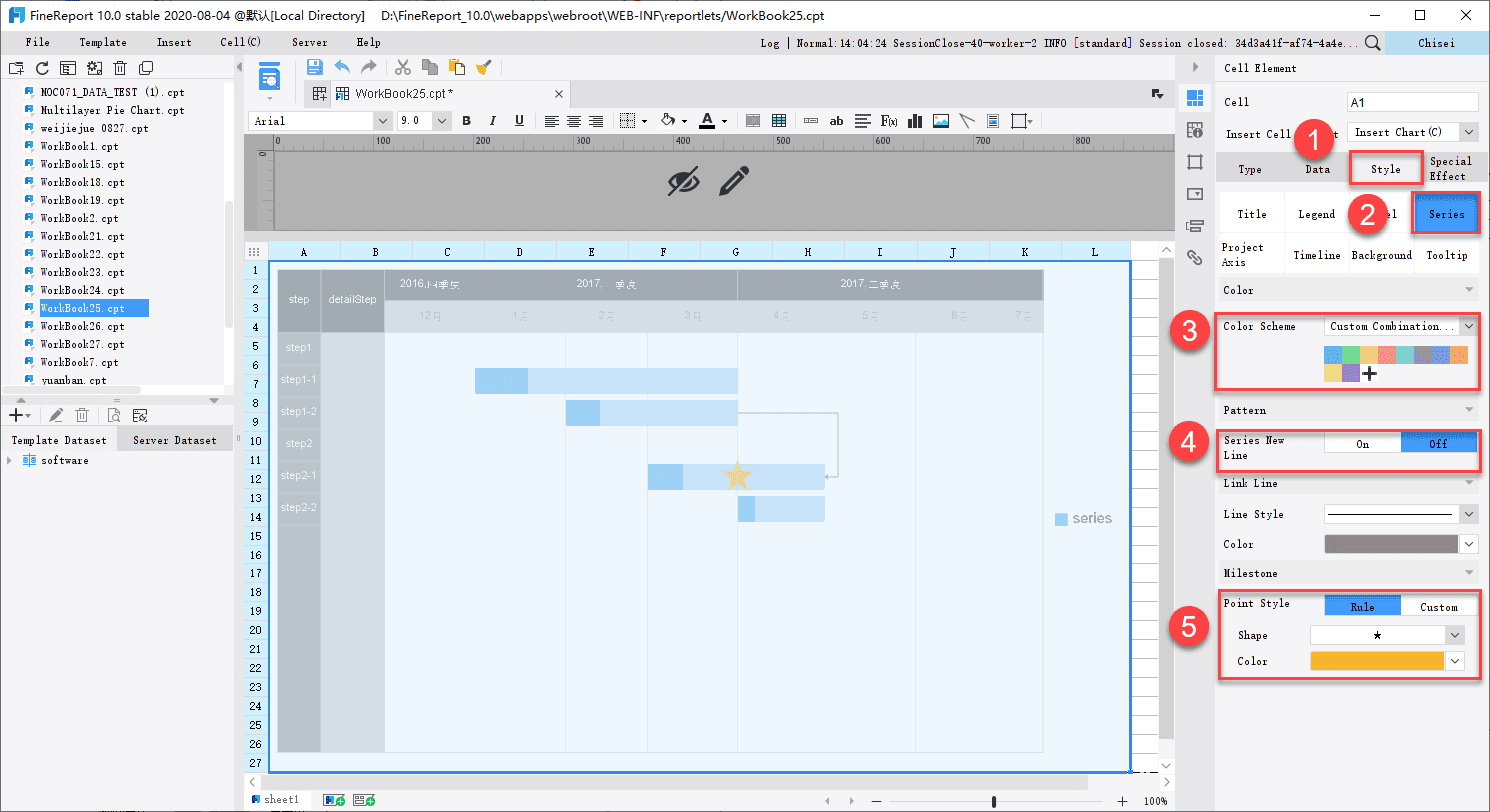Use the format painter brush
Viewport: 1490px width, 812px height.
tap(484, 67)
